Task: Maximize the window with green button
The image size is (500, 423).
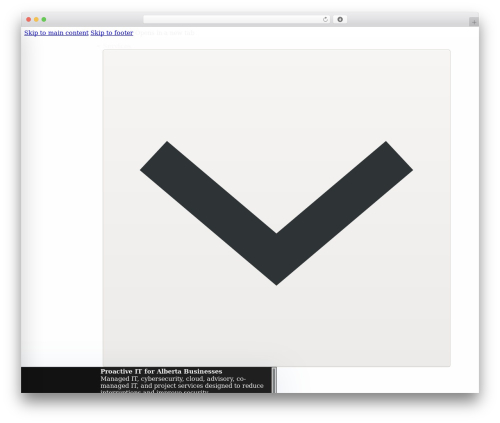Action: pos(44,19)
